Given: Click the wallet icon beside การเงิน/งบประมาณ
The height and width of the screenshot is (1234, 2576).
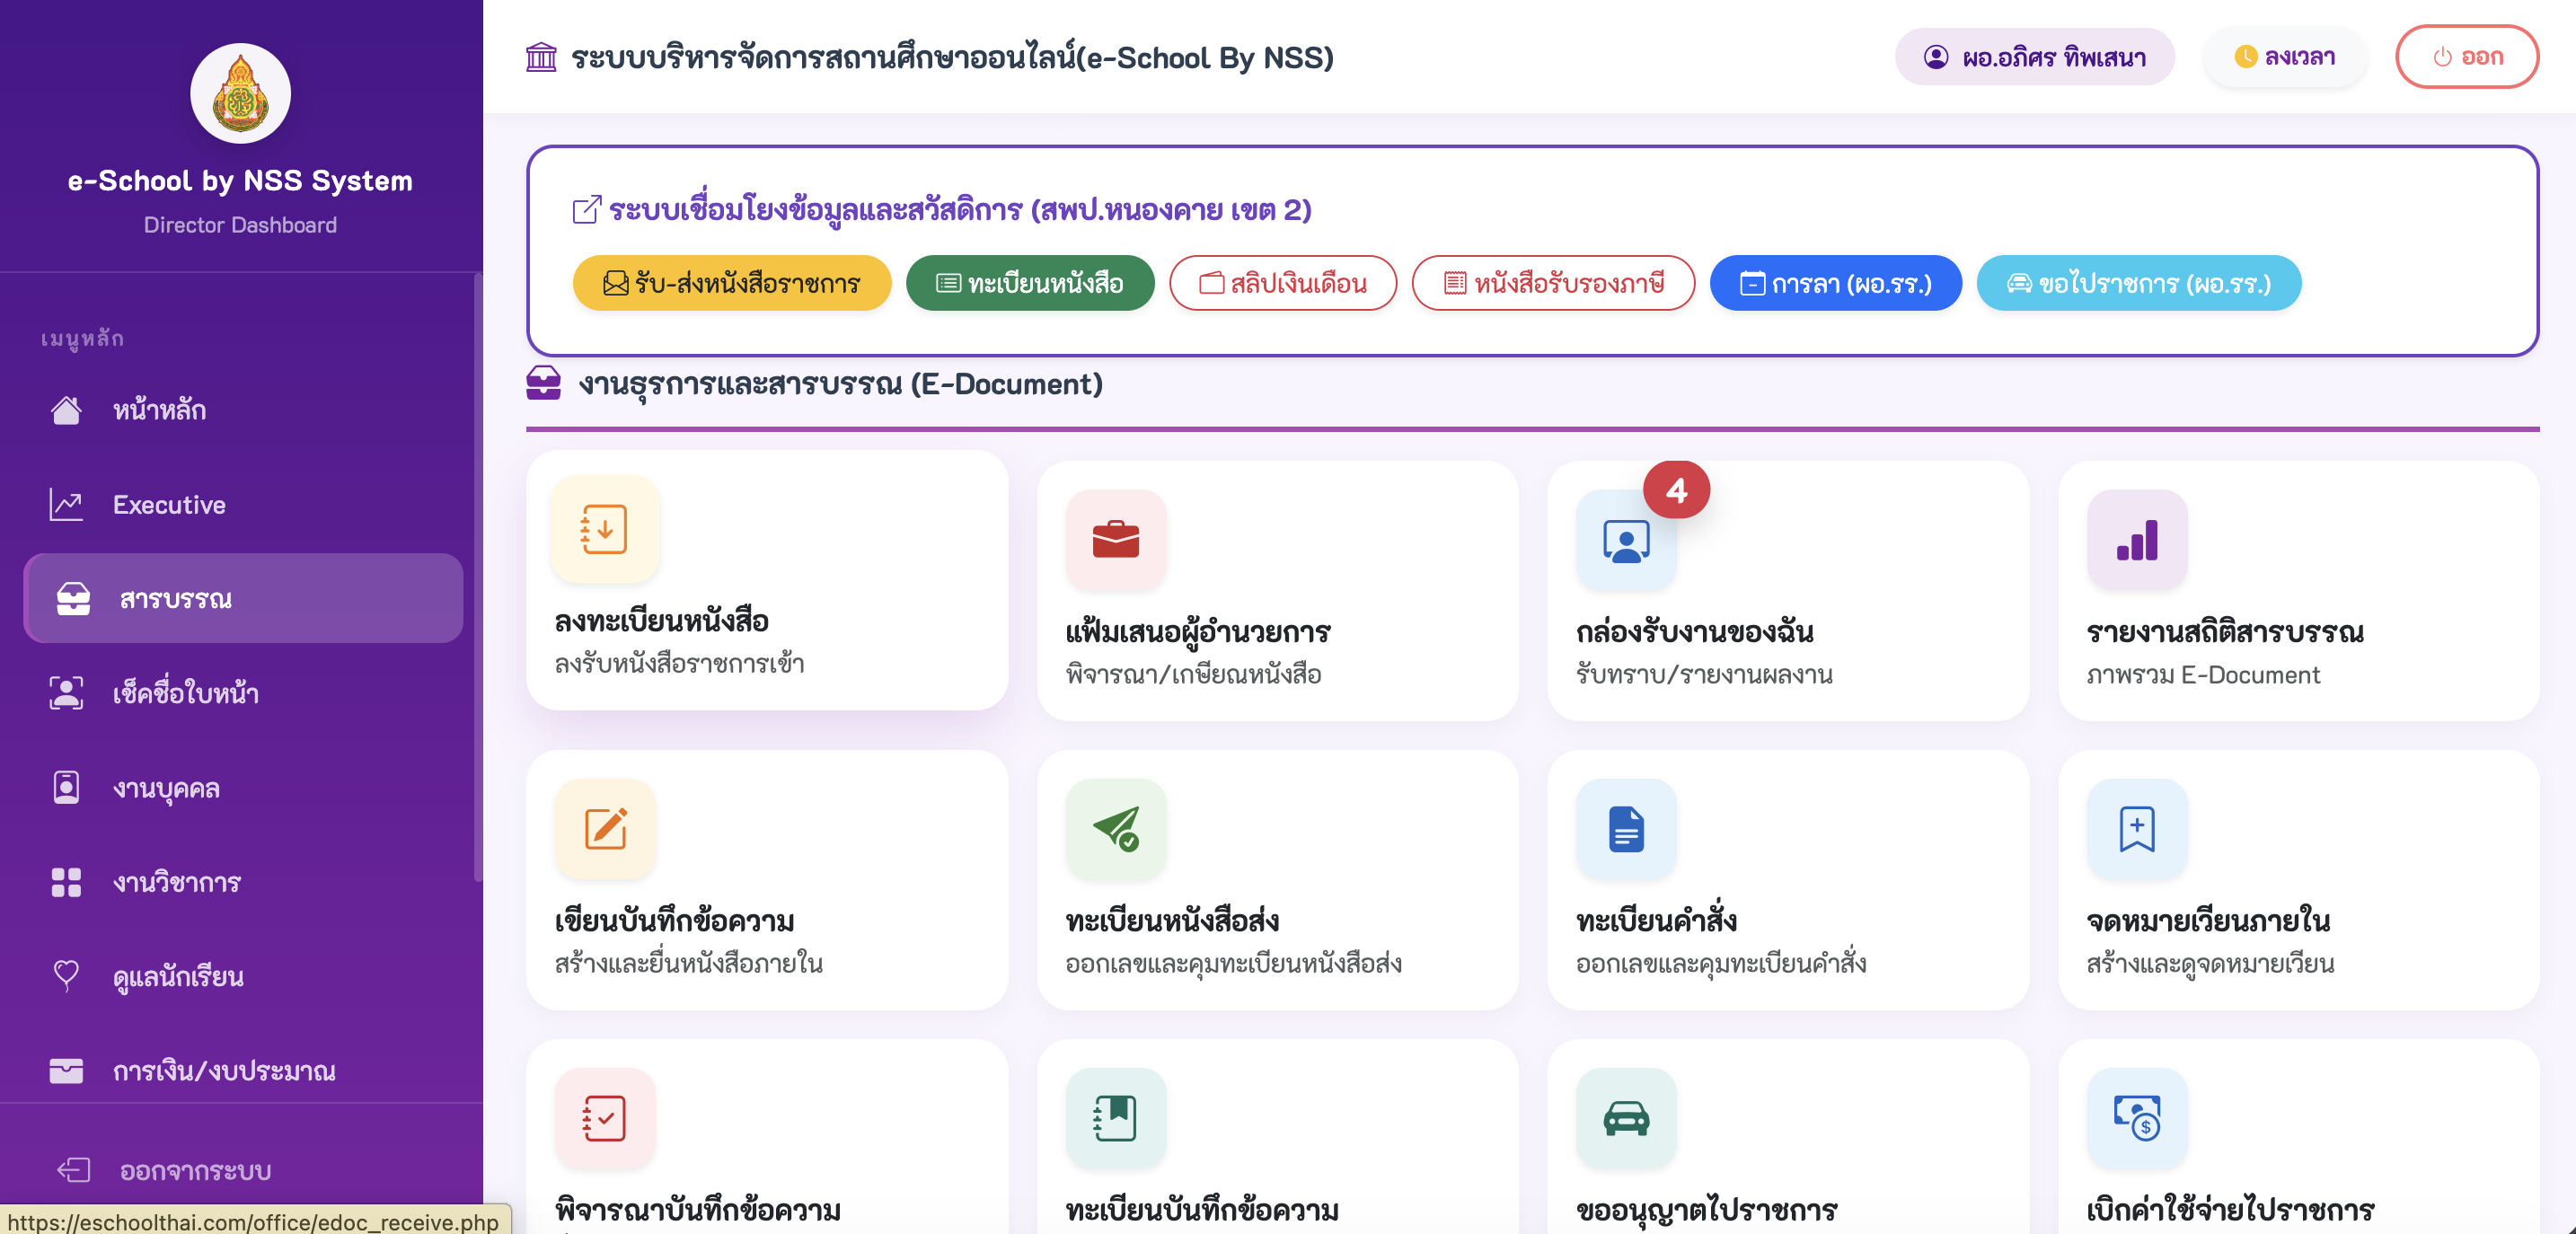Looking at the screenshot, I should pyautogui.click(x=66, y=1070).
